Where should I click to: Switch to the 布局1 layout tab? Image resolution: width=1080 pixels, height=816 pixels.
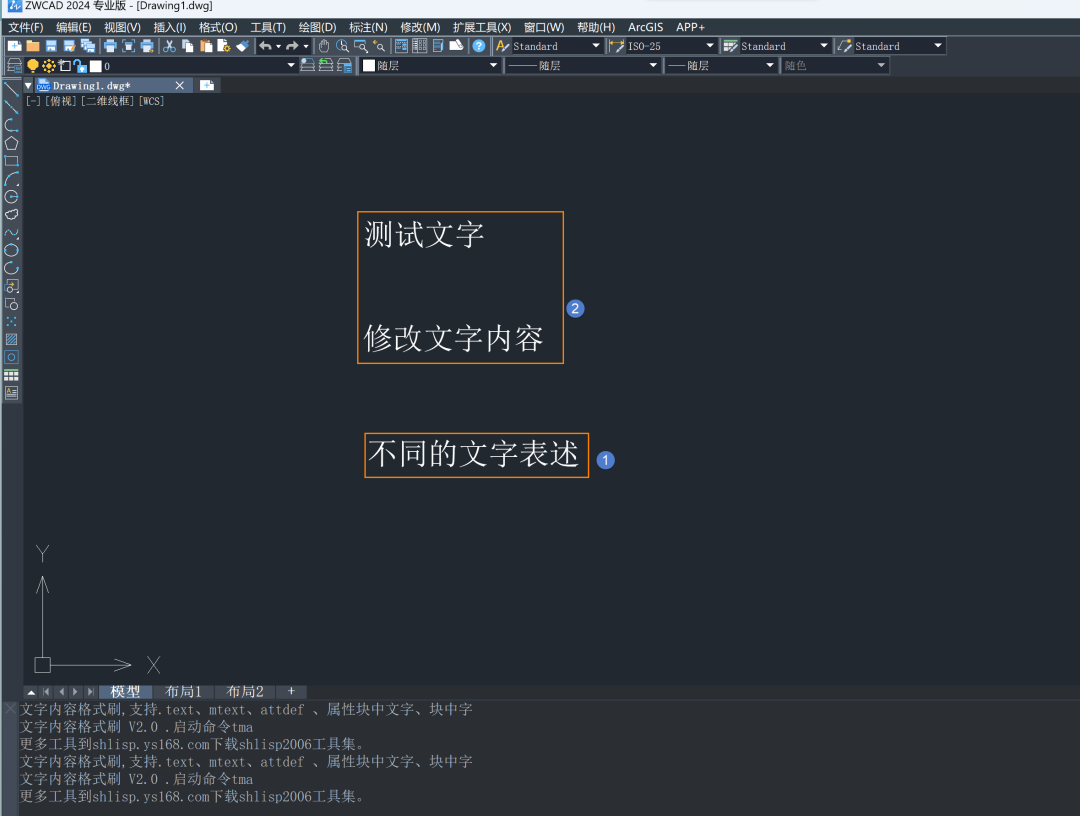click(183, 691)
